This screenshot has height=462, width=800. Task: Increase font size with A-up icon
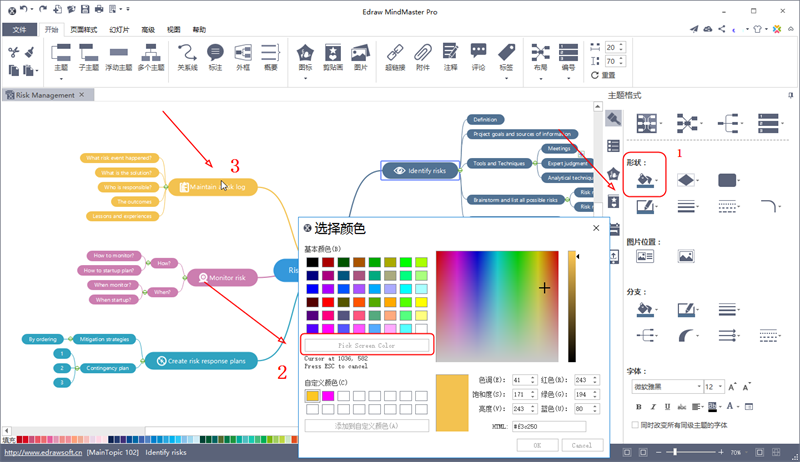(732, 387)
